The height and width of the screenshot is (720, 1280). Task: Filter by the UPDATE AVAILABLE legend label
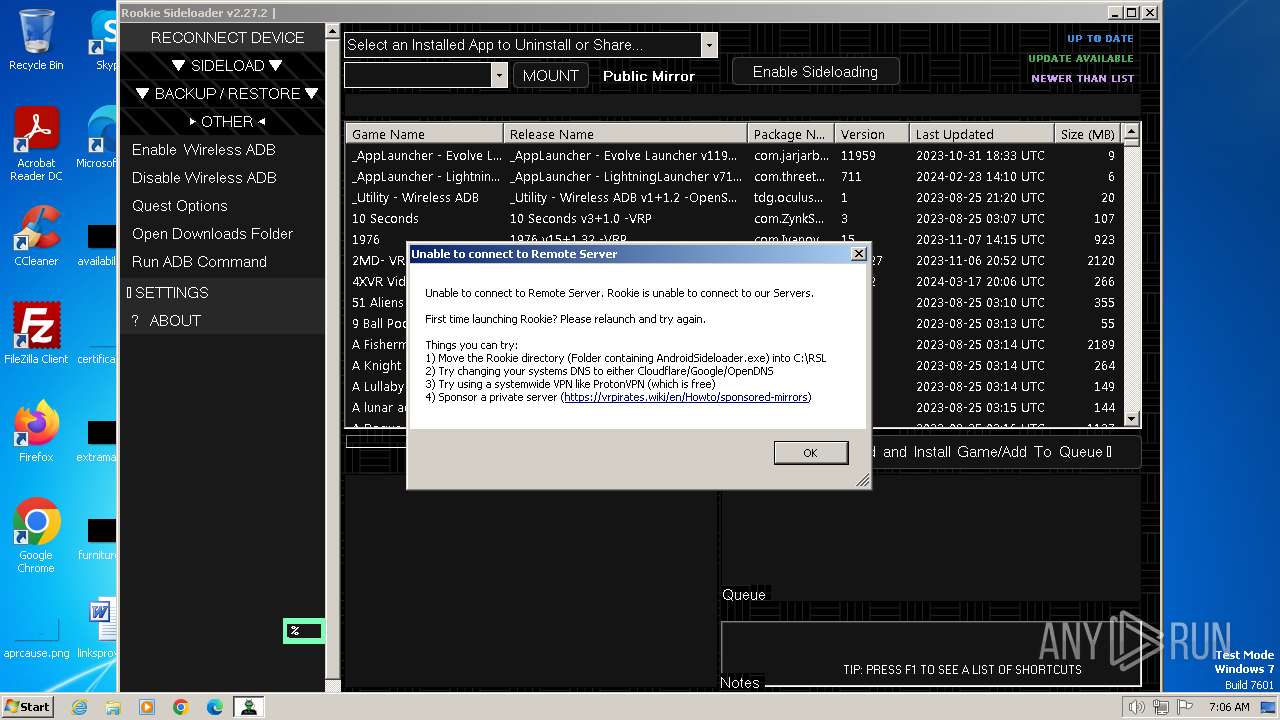pos(1081,59)
